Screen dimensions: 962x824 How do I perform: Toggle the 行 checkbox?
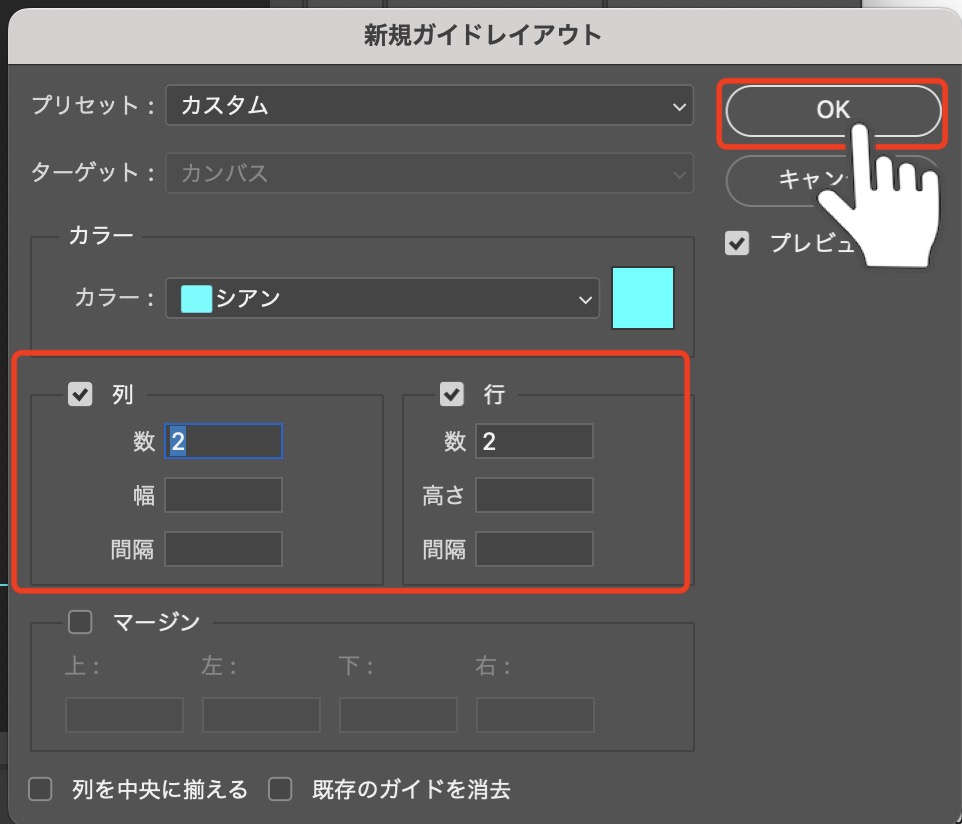[x=452, y=395]
